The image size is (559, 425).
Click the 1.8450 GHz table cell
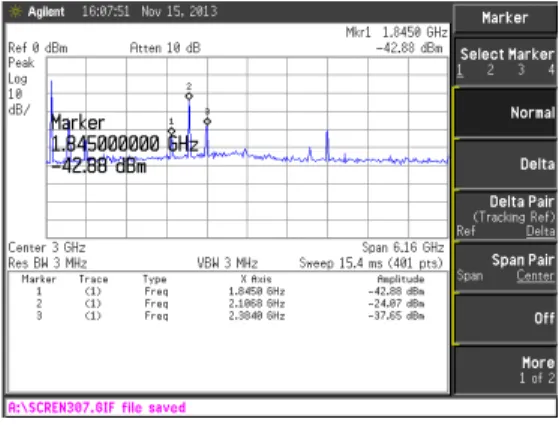tap(257, 292)
